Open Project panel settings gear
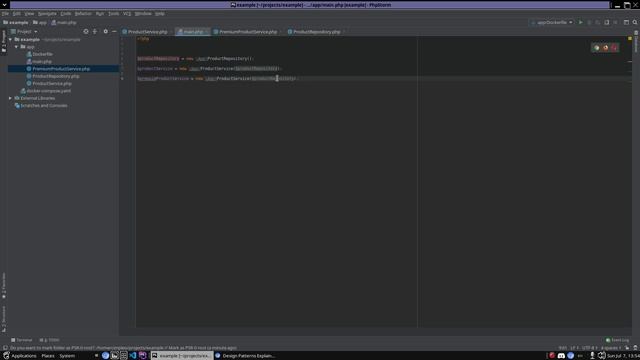The width and height of the screenshot is (640, 360). 105,31
